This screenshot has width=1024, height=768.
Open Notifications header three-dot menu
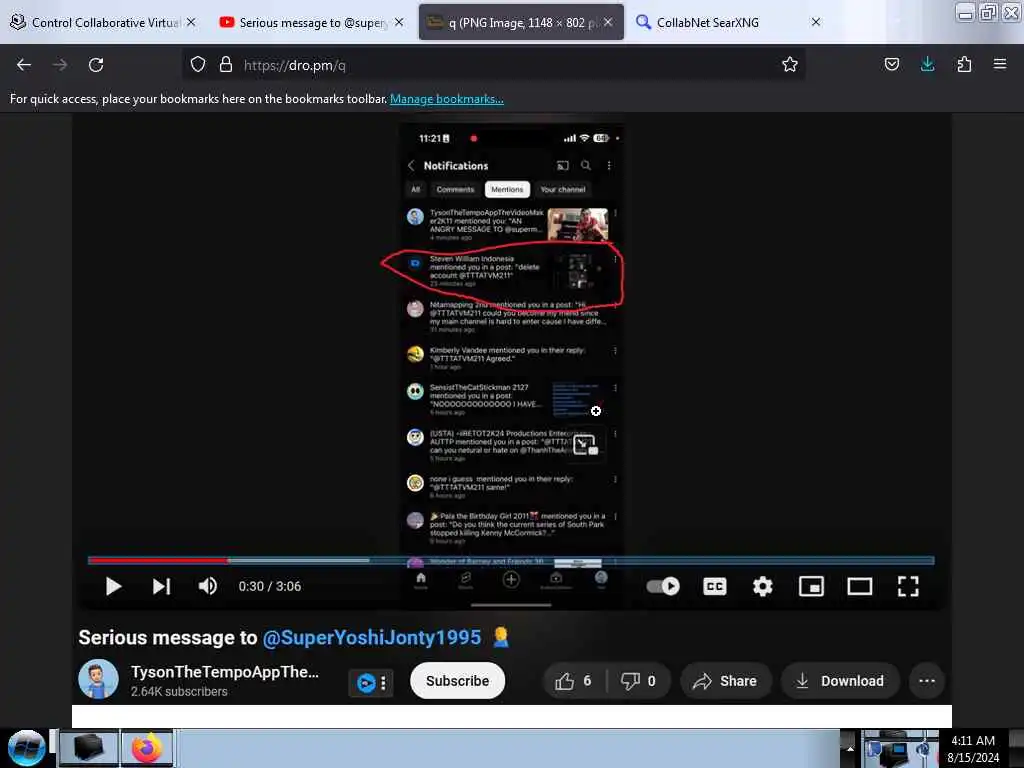(609, 166)
